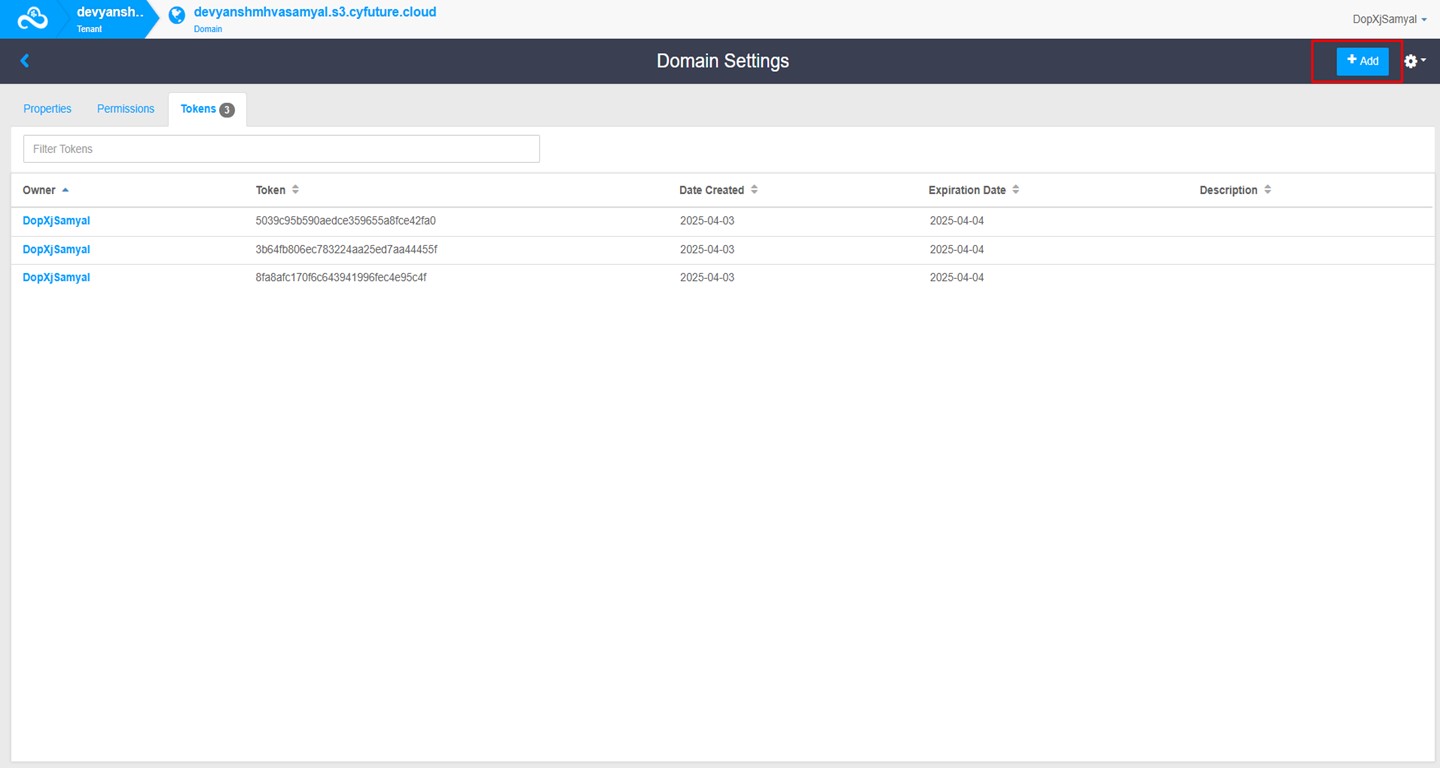Click the Tokens count badge showing 3
The width and height of the screenshot is (1440, 768).
click(x=224, y=108)
